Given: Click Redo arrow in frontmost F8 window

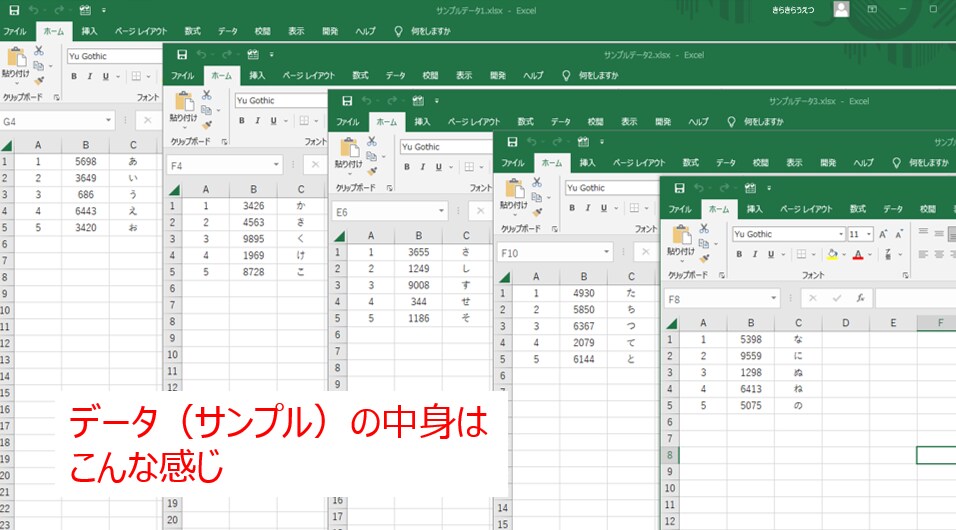Looking at the screenshot, I should [724, 188].
